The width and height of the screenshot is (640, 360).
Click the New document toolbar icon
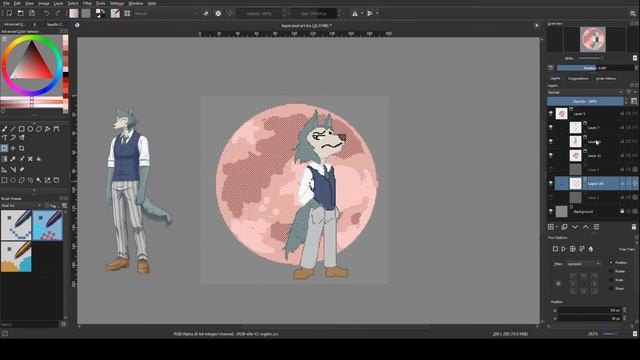pyautogui.click(x=9, y=13)
